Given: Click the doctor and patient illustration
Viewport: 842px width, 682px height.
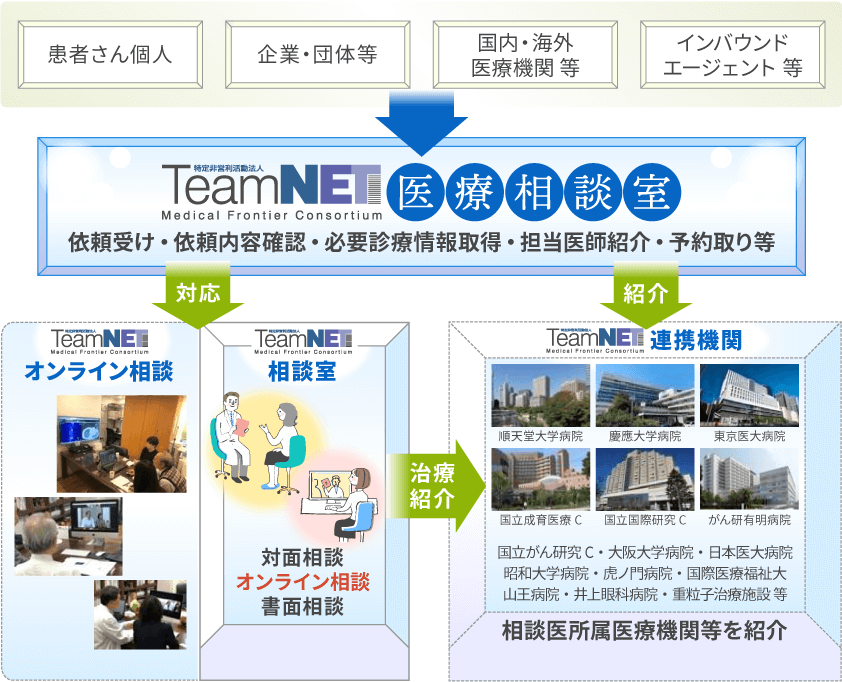Looking at the screenshot, I should pyautogui.click(x=258, y=440).
